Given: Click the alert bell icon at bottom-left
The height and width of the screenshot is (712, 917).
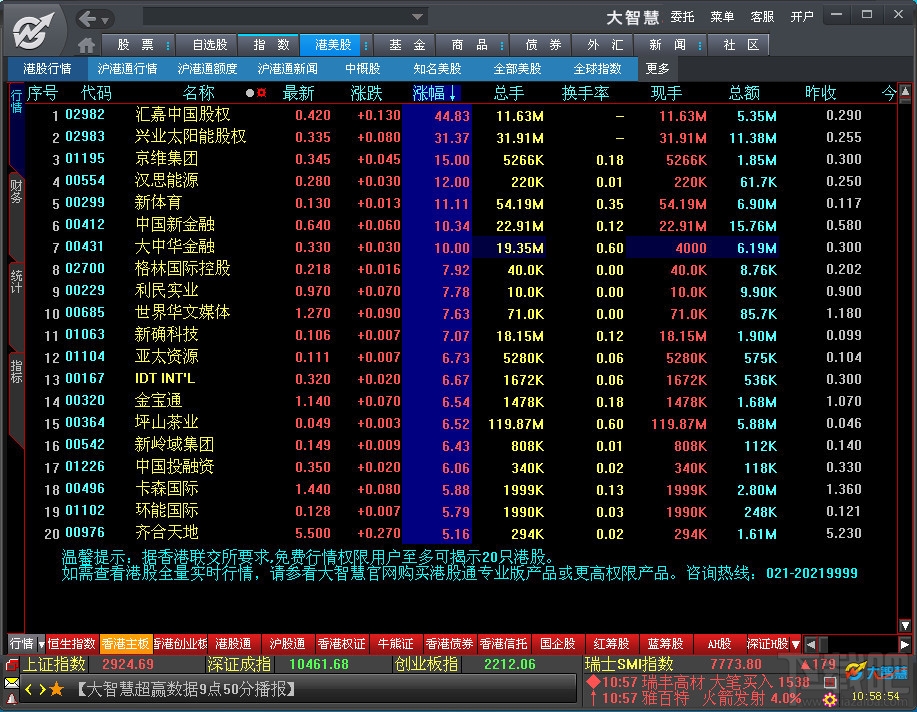Looking at the screenshot, I should point(11,698).
